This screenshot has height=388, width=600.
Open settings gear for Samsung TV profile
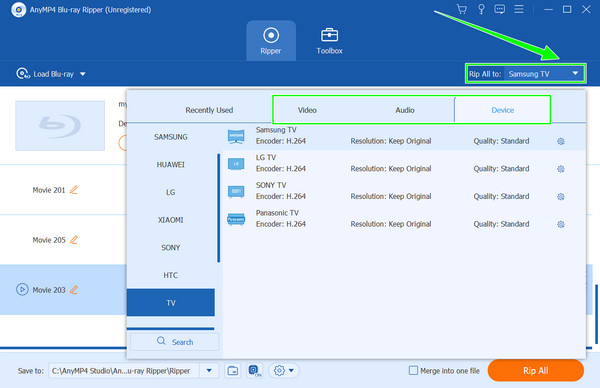point(561,141)
